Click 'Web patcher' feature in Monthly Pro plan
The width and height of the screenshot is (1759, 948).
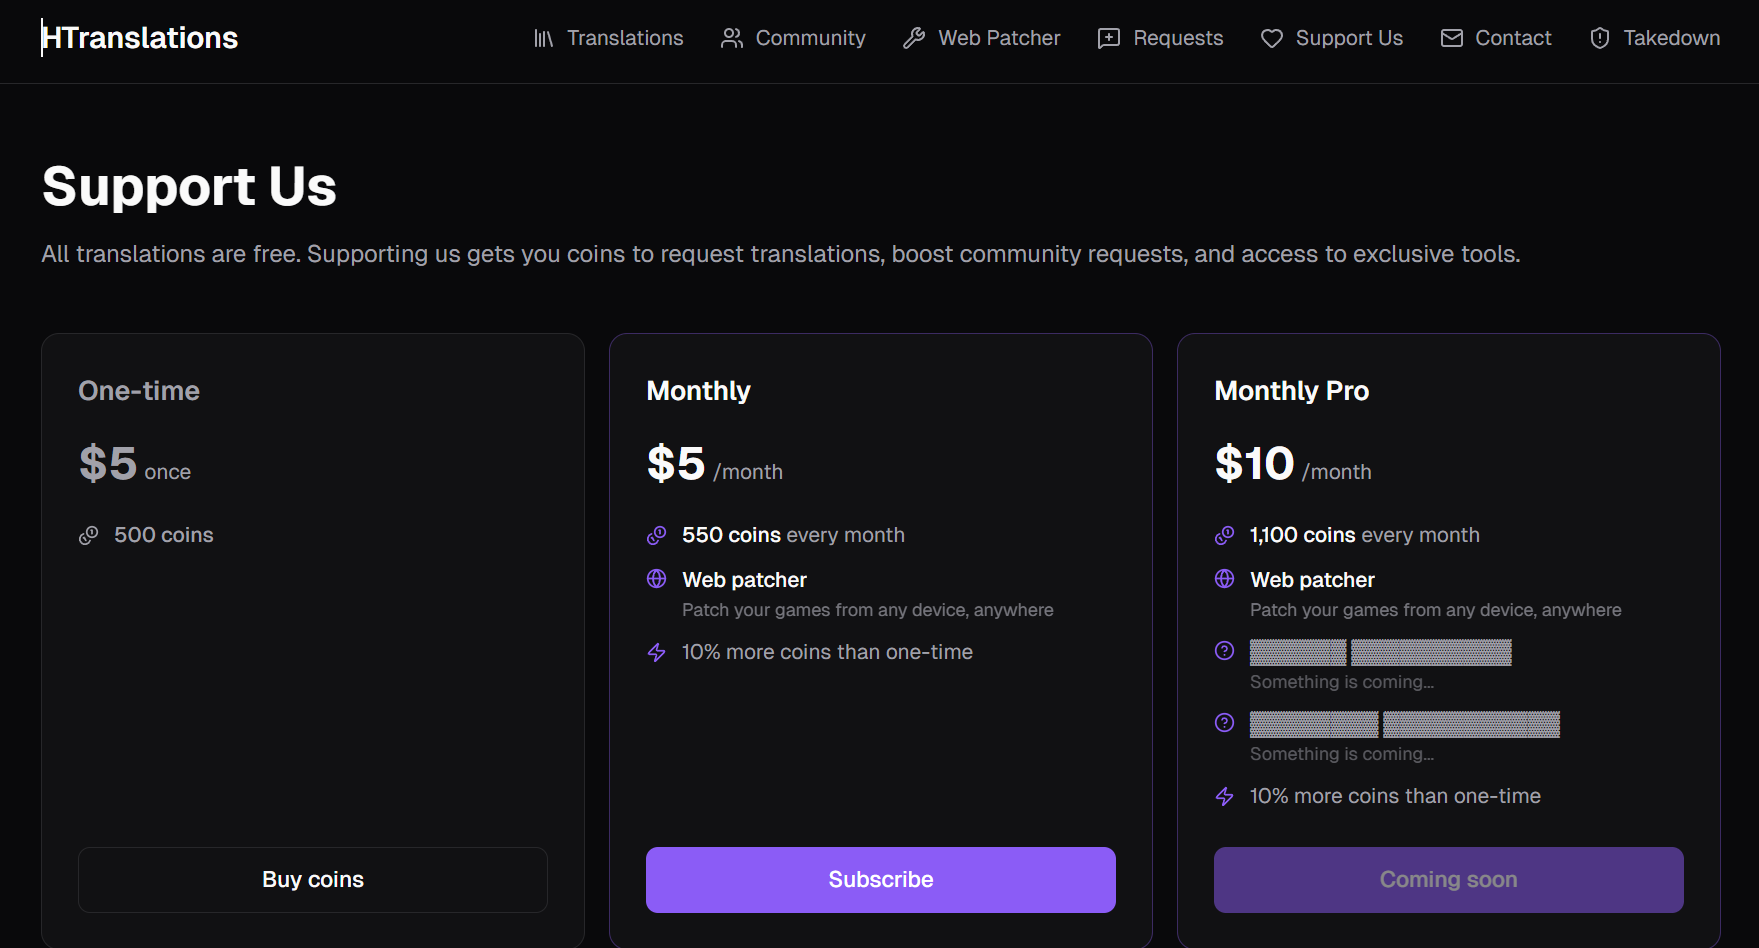point(1312,580)
